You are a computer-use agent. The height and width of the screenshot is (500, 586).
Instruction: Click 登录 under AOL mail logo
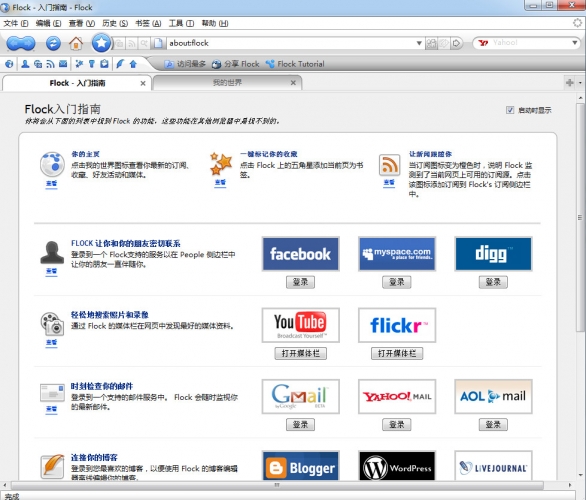493,425
